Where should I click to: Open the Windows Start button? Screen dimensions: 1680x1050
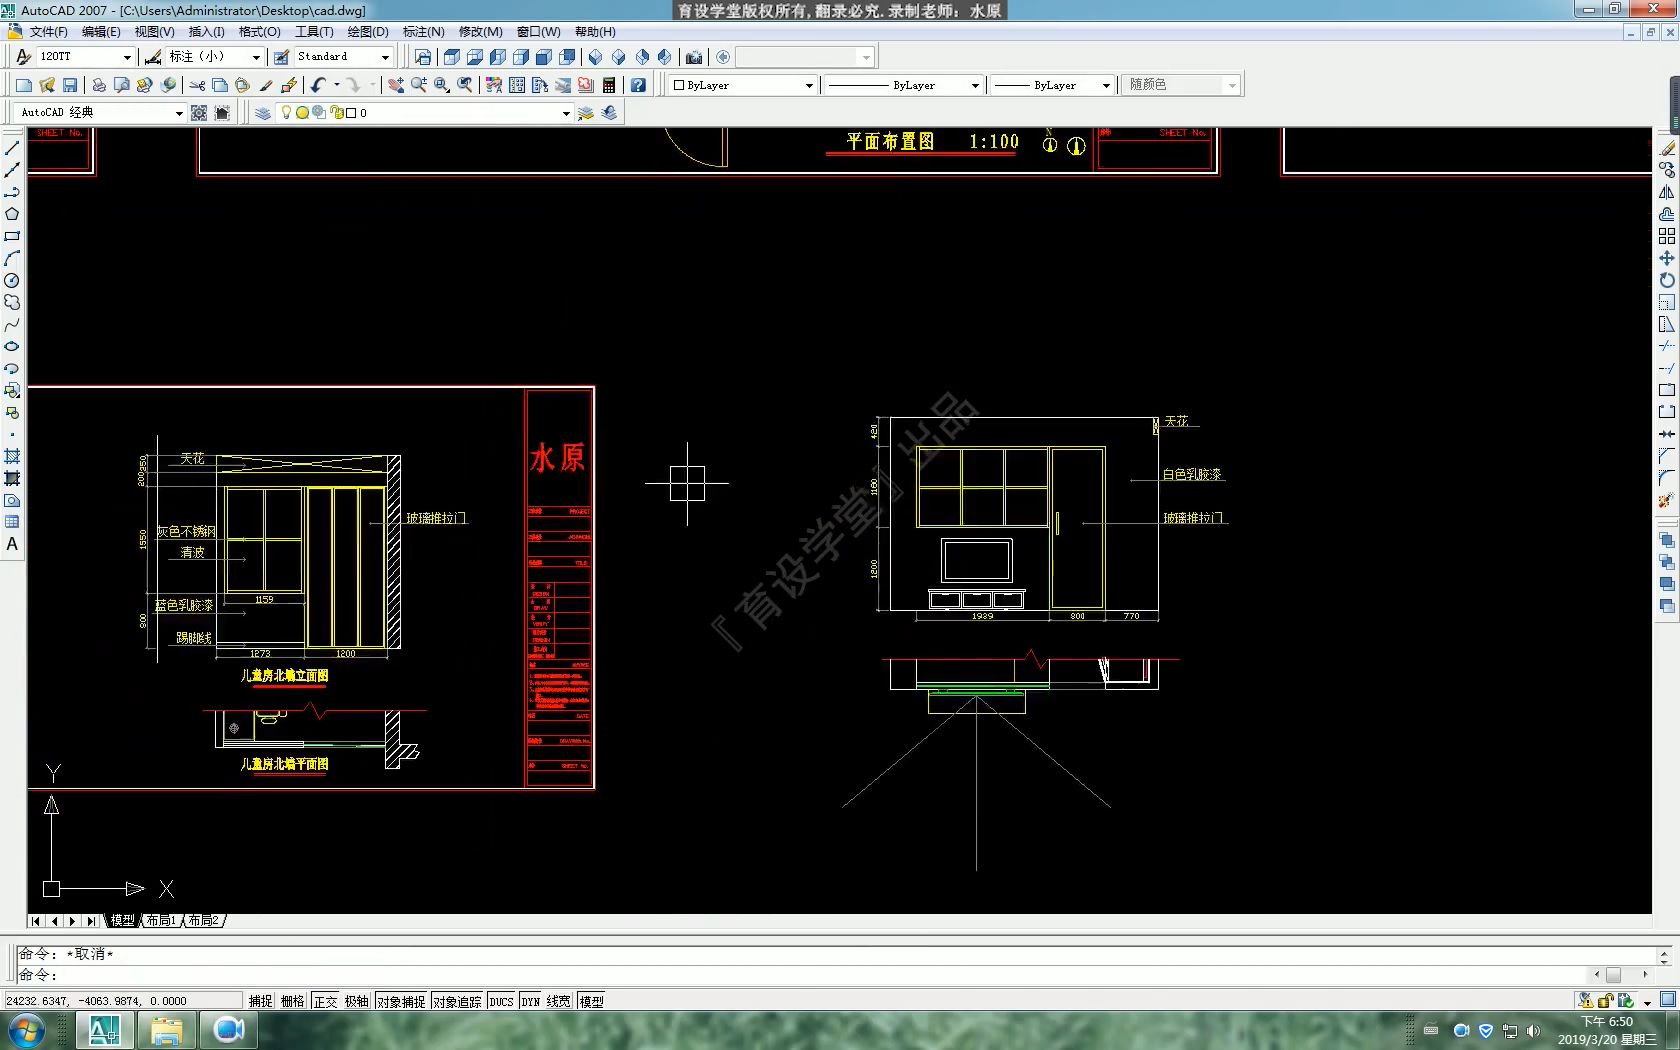click(26, 1030)
